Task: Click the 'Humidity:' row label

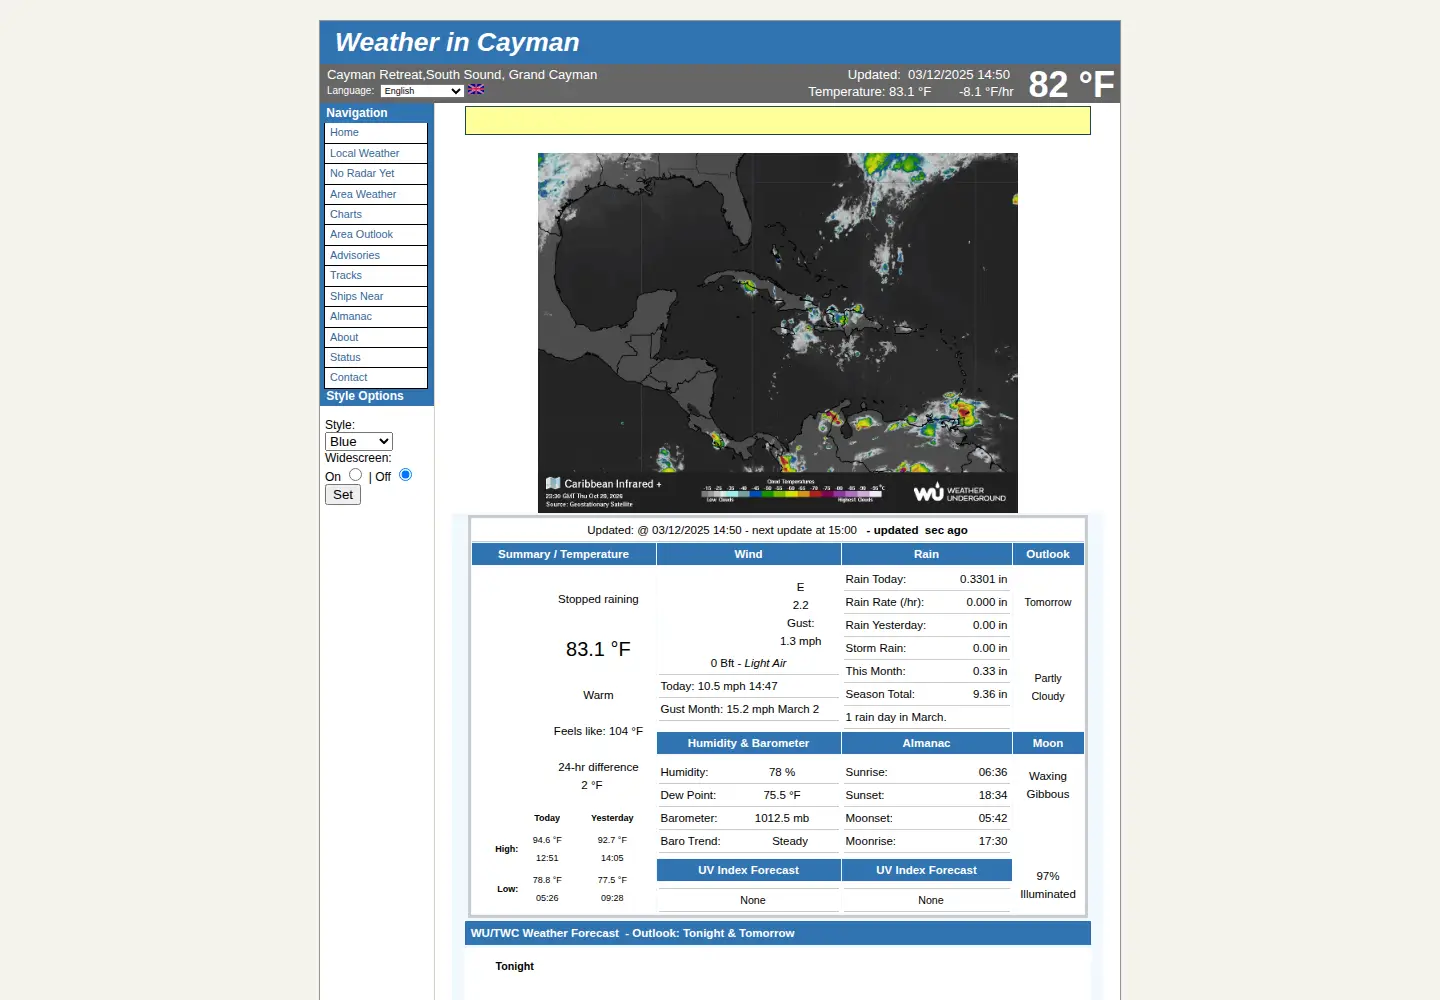Action: point(684,772)
